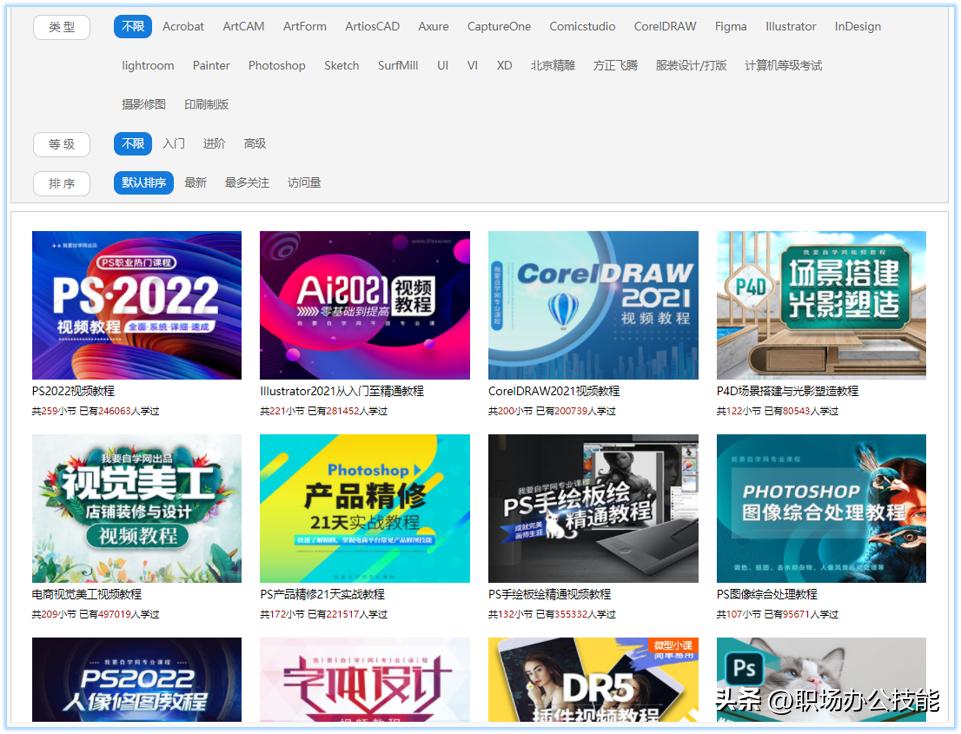This screenshot has height=734, width=961.
Task: Click the Figma category filter
Action: point(730,27)
